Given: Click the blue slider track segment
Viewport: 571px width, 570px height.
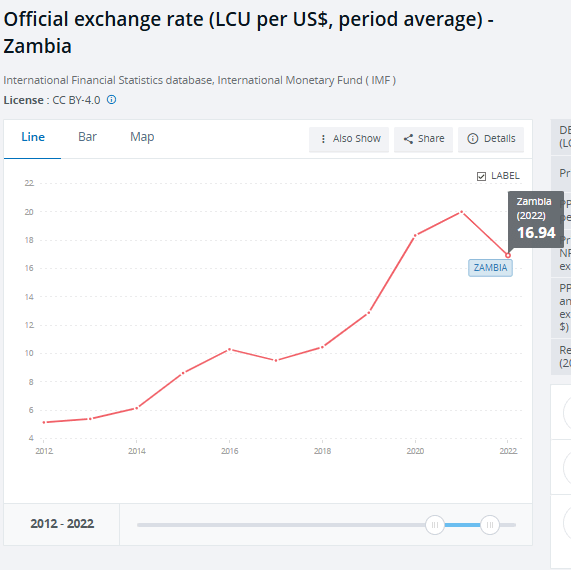Looking at the screenshot, I should 462,525.
